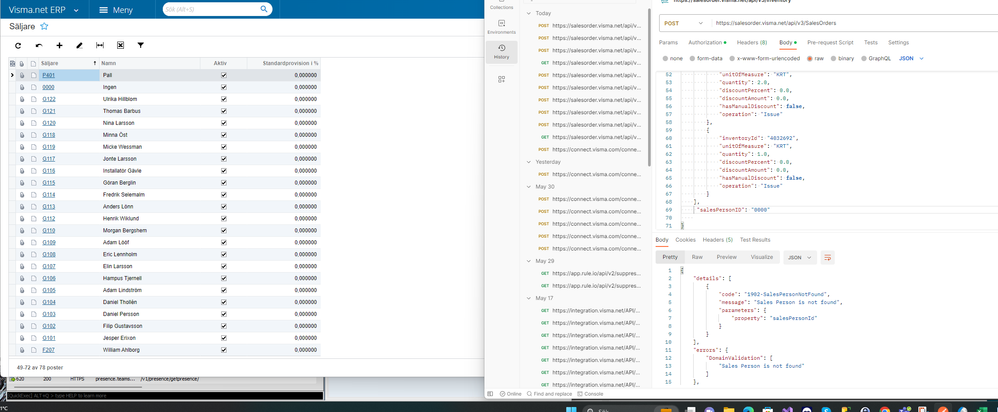
Task: Click the Excel export icon in toolbar
Action: coord(120,46)
